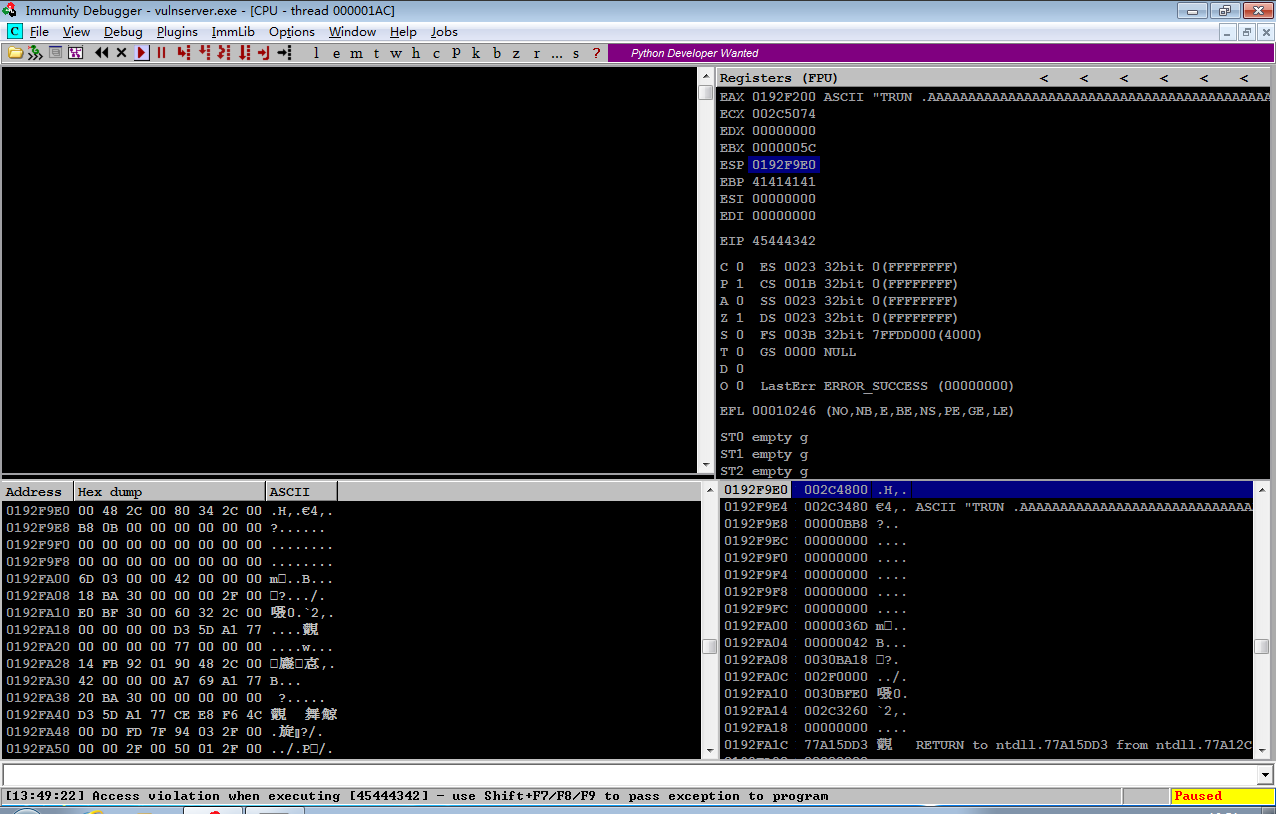The image size is (1276, 814).
Task: Open the ImmLib menu
Action: pyautogui.click(x=233, y=32)
